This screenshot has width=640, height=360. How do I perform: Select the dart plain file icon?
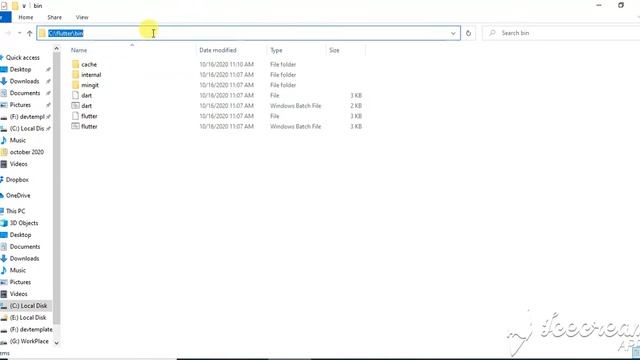tap(76, 95)
